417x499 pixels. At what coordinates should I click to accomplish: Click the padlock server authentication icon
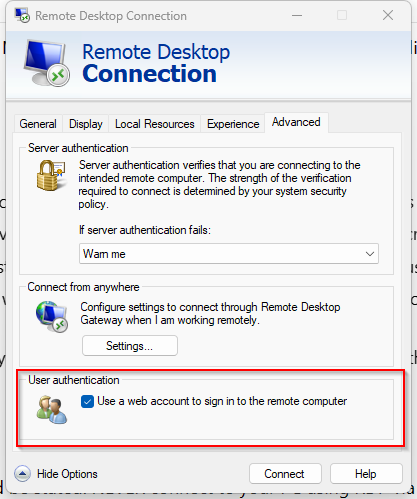51,175
